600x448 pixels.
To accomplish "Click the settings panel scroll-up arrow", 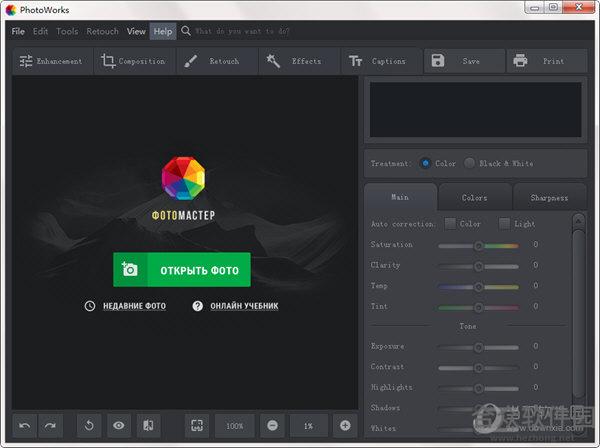I will [x=579, y=221].
